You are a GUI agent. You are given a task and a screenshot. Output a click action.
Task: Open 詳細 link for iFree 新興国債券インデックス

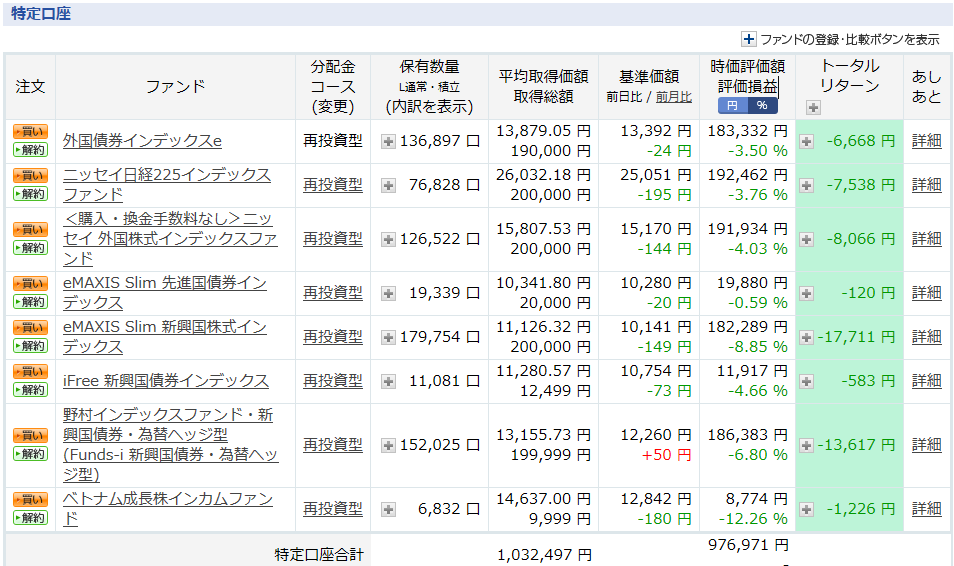click(x=927, y=380)
